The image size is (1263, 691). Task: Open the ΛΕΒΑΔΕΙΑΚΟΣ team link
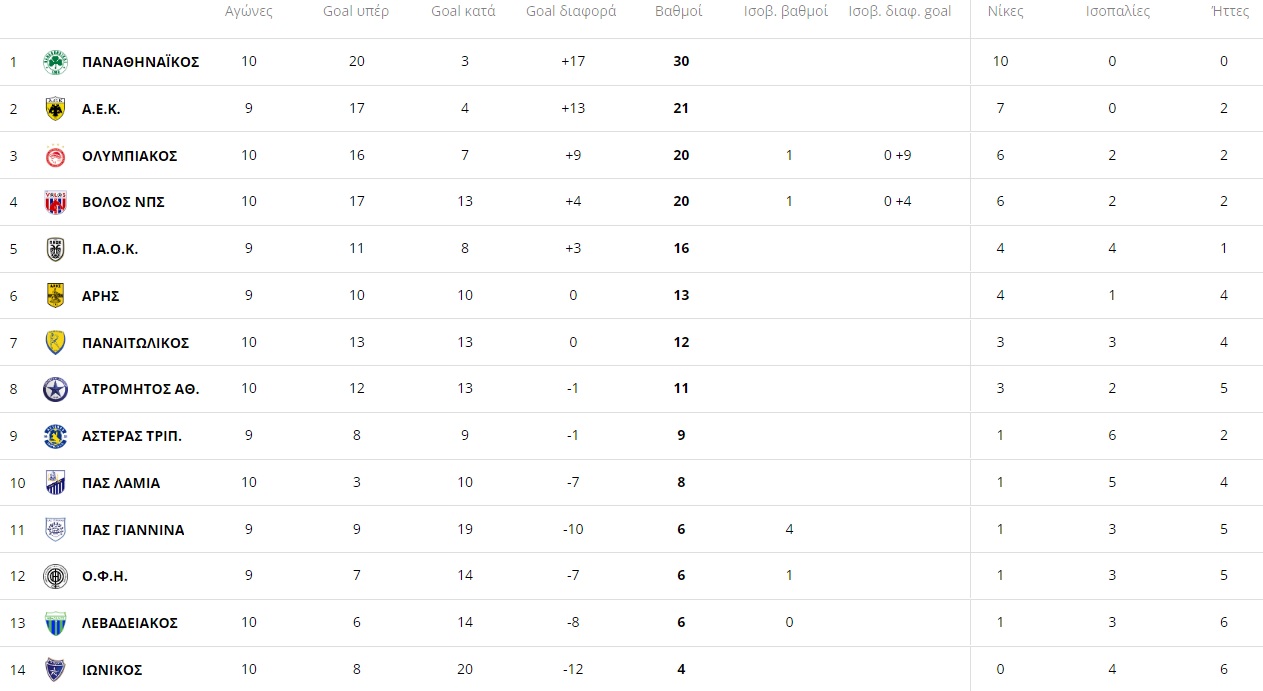[x=130, y=623]
